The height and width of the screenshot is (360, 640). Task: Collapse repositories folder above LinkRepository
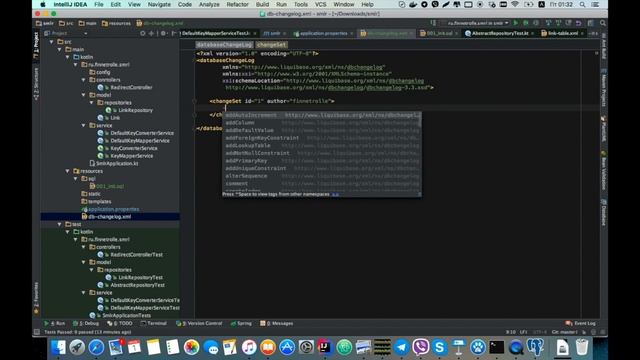pos(91,102)
